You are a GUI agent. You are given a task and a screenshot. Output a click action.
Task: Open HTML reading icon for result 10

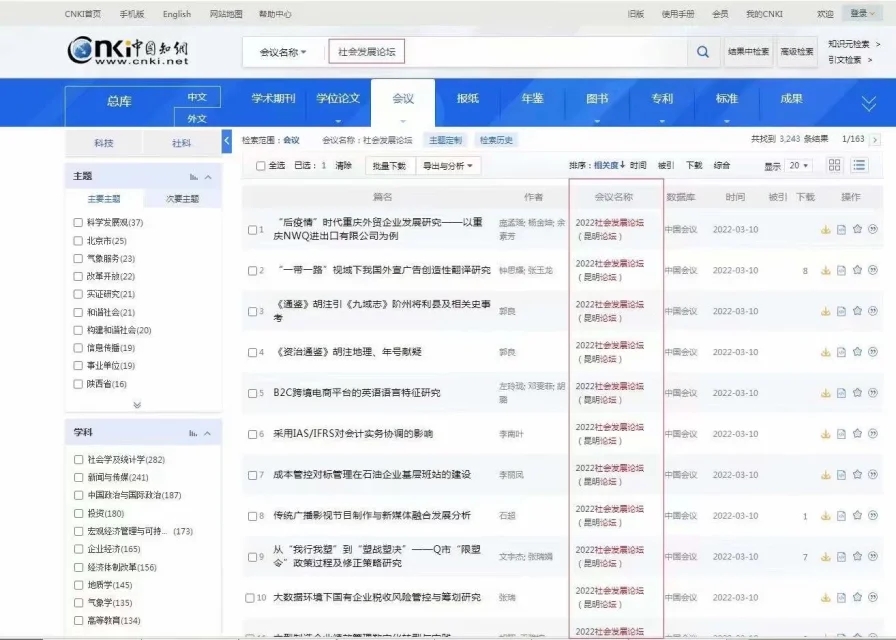[x=841, y=597]
